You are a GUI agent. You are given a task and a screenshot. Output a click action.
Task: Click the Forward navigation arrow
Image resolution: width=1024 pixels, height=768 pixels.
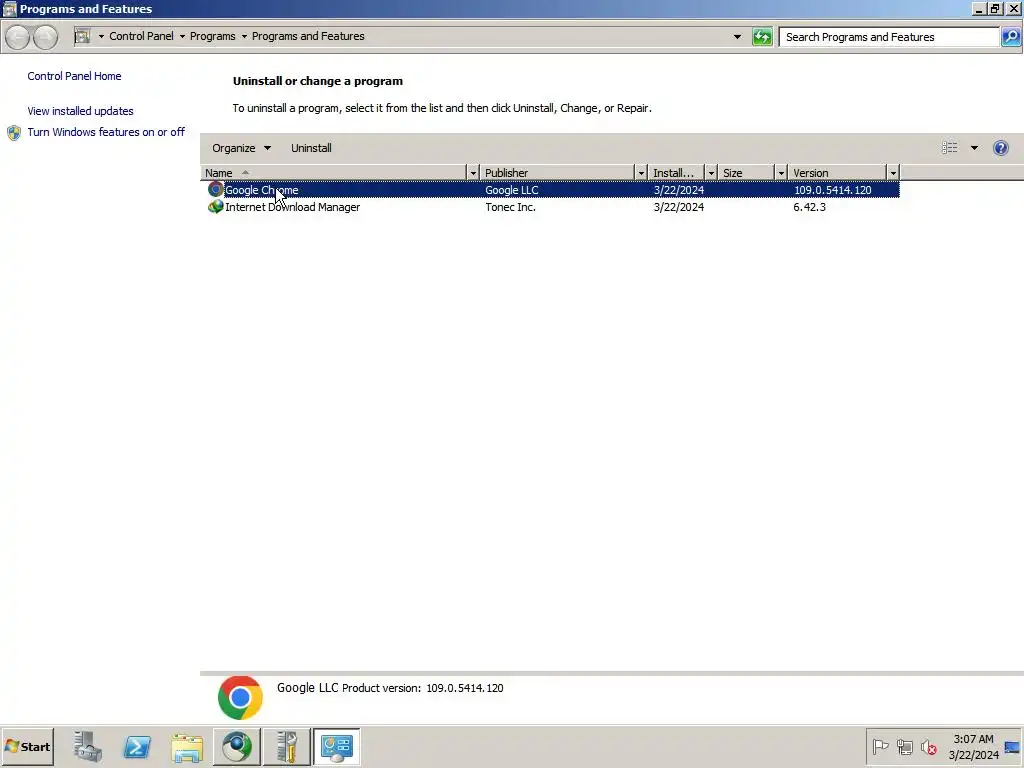point(45,37)
